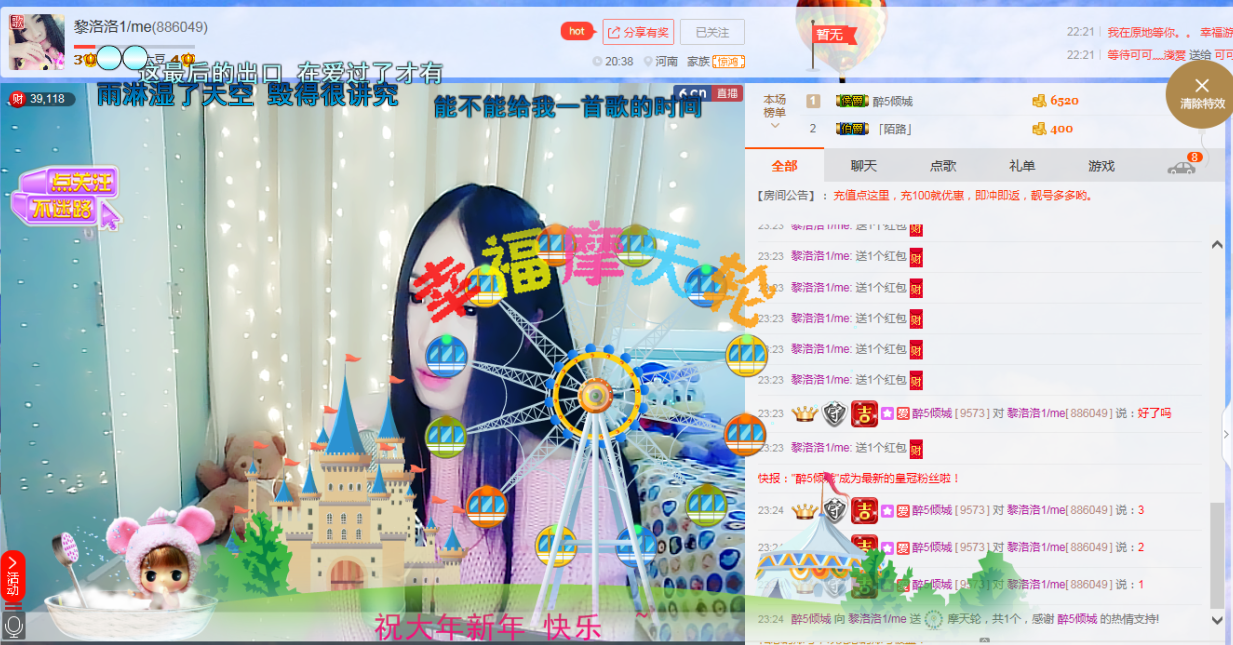
Task: Click the streamer level progress bar
Action: (135, 47)
